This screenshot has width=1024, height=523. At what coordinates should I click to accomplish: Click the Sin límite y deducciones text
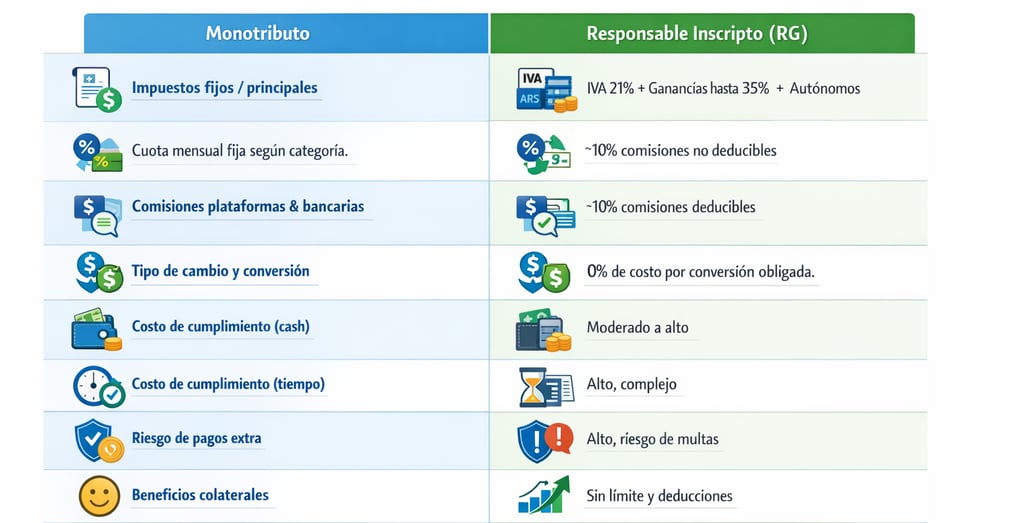(x=659, y=496)
